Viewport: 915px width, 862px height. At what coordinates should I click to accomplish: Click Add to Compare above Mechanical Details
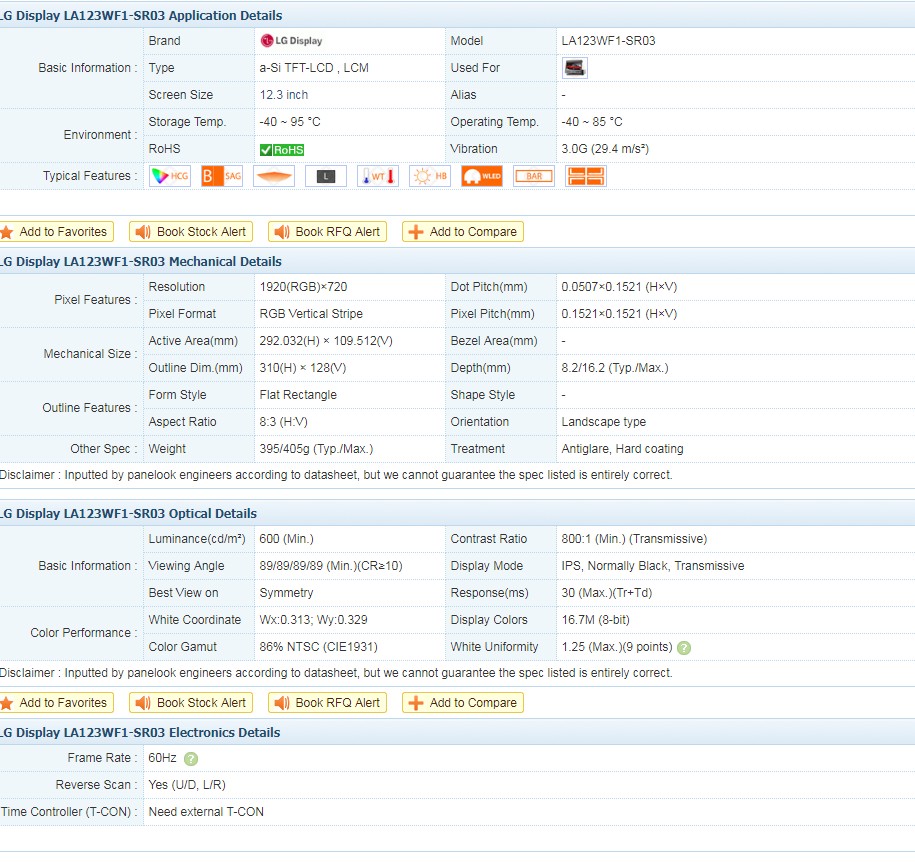[463, 232]
